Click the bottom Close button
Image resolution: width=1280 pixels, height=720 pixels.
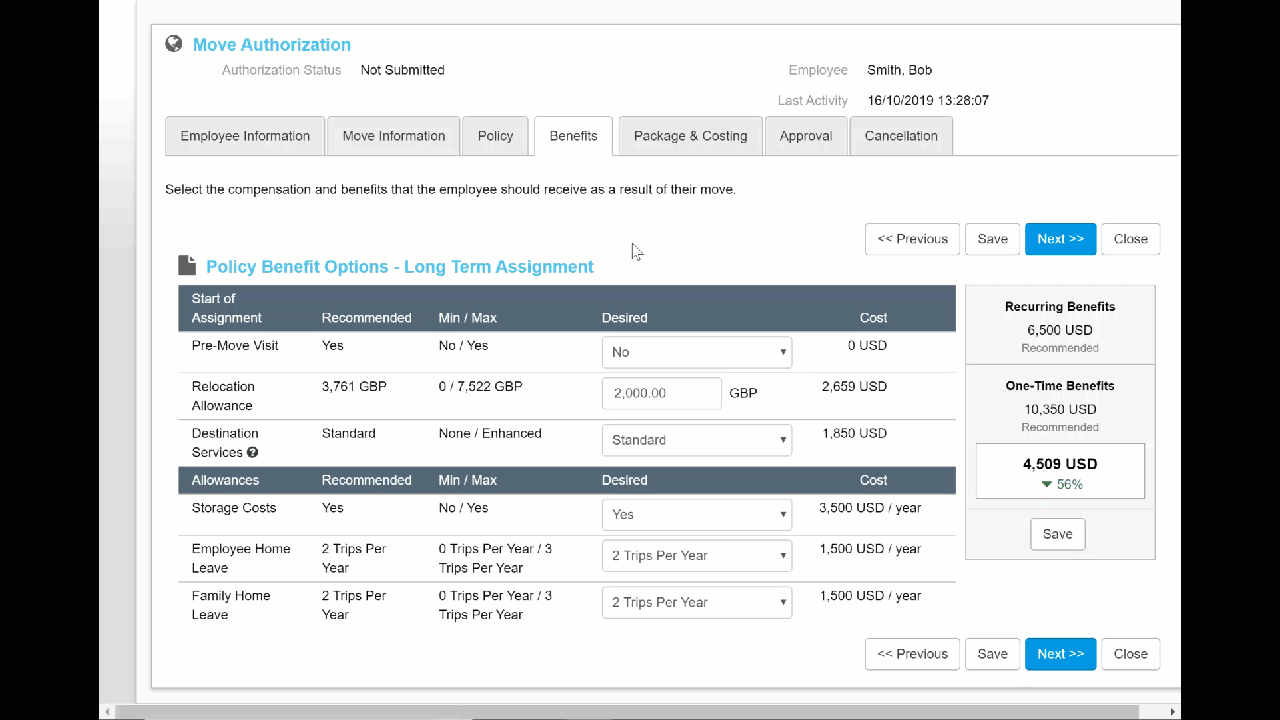click(x=1131, y=654)
